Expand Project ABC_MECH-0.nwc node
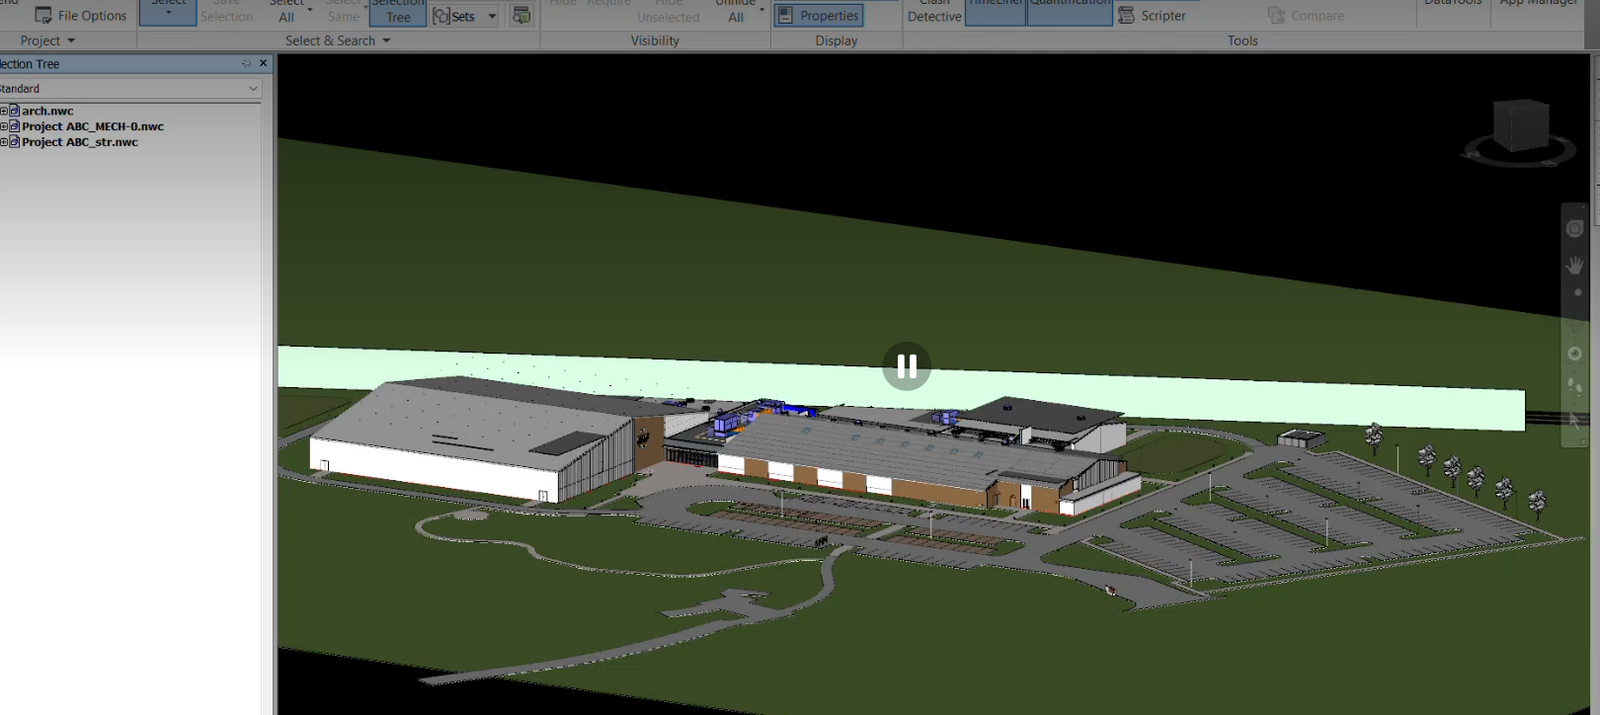 pyautogui.click(x=4, y=127)
